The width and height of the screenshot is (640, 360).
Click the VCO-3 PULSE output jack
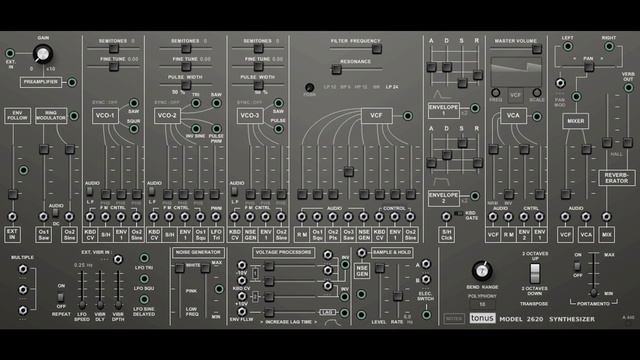coord(278,129)
